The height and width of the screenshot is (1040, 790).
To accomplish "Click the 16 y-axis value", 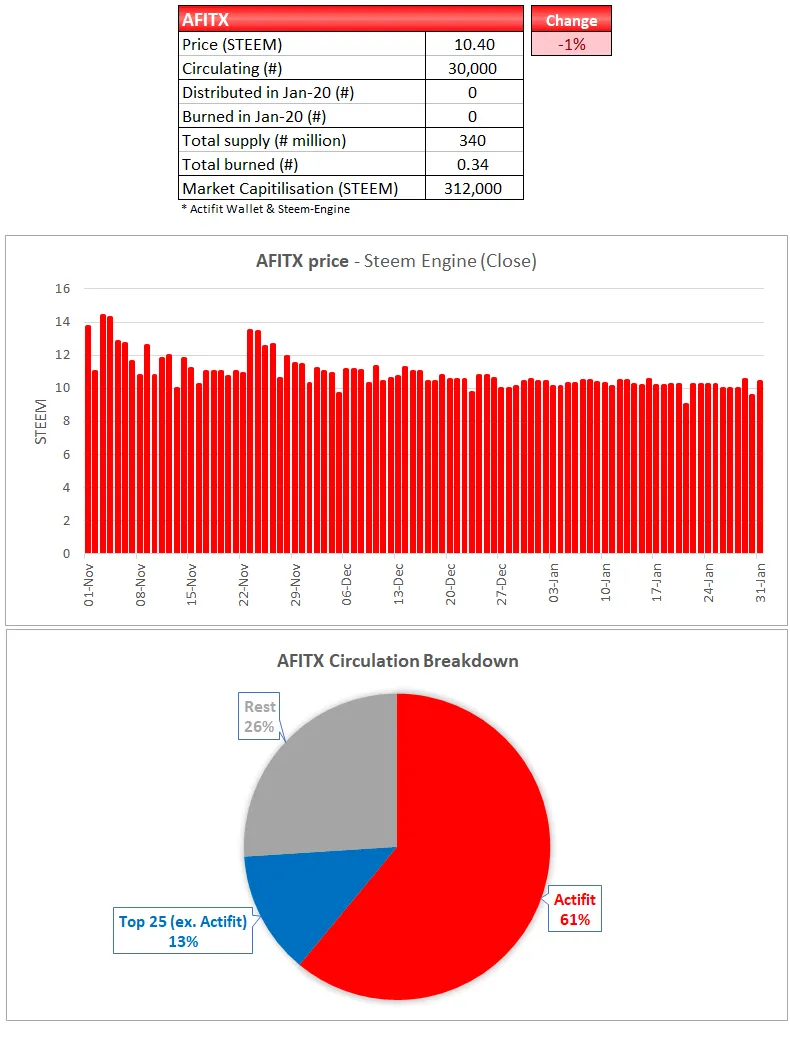I will coord(62,289).
